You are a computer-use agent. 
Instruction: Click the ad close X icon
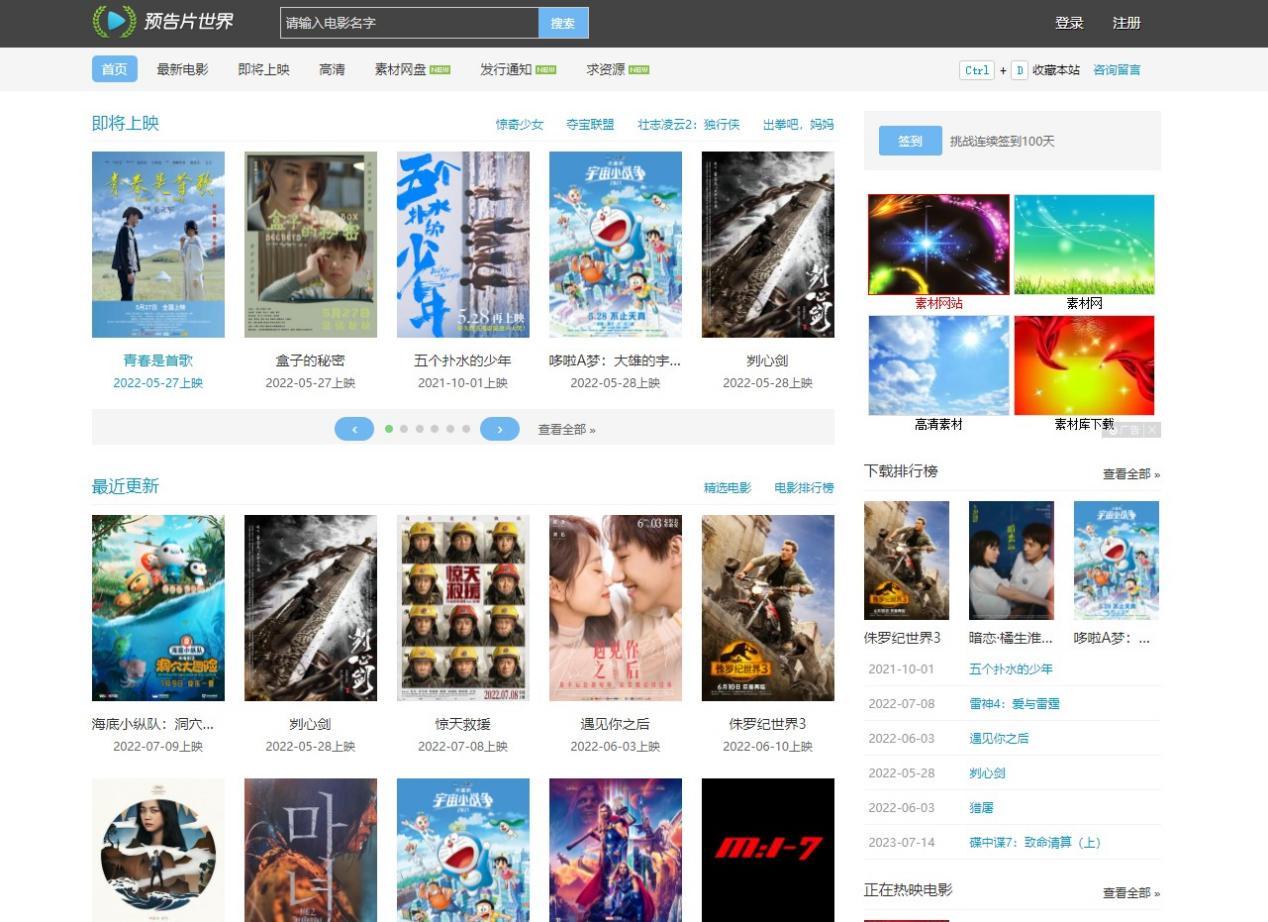click(1152, 430)
